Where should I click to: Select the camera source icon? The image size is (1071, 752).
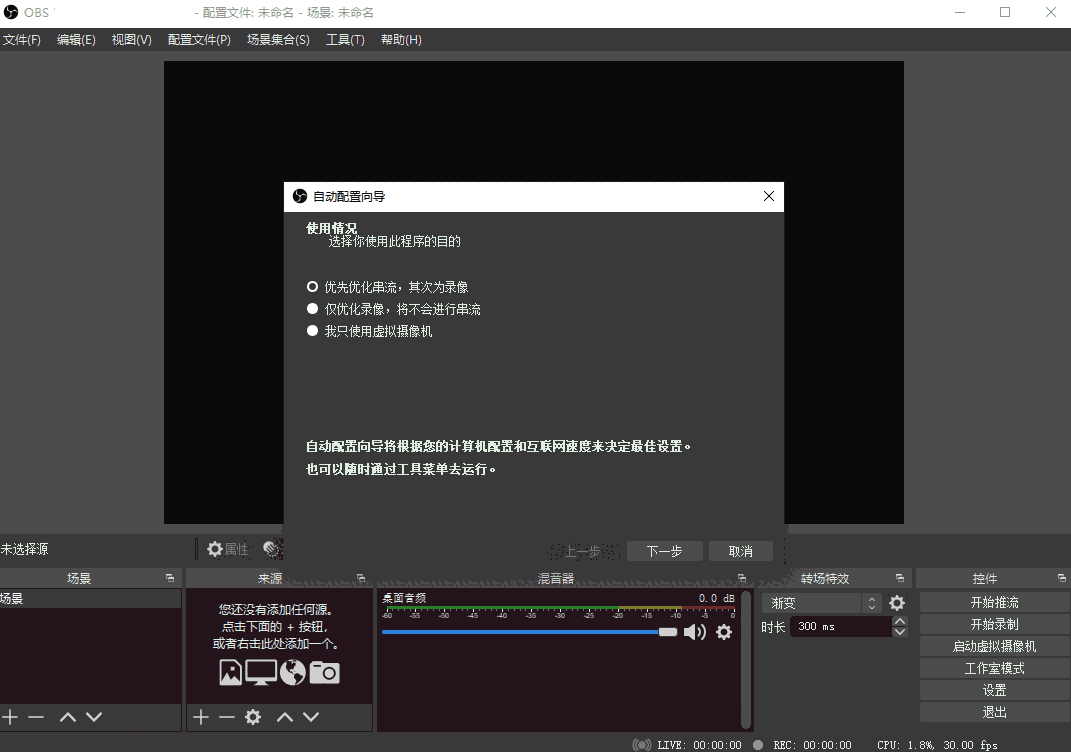point(327,672)
